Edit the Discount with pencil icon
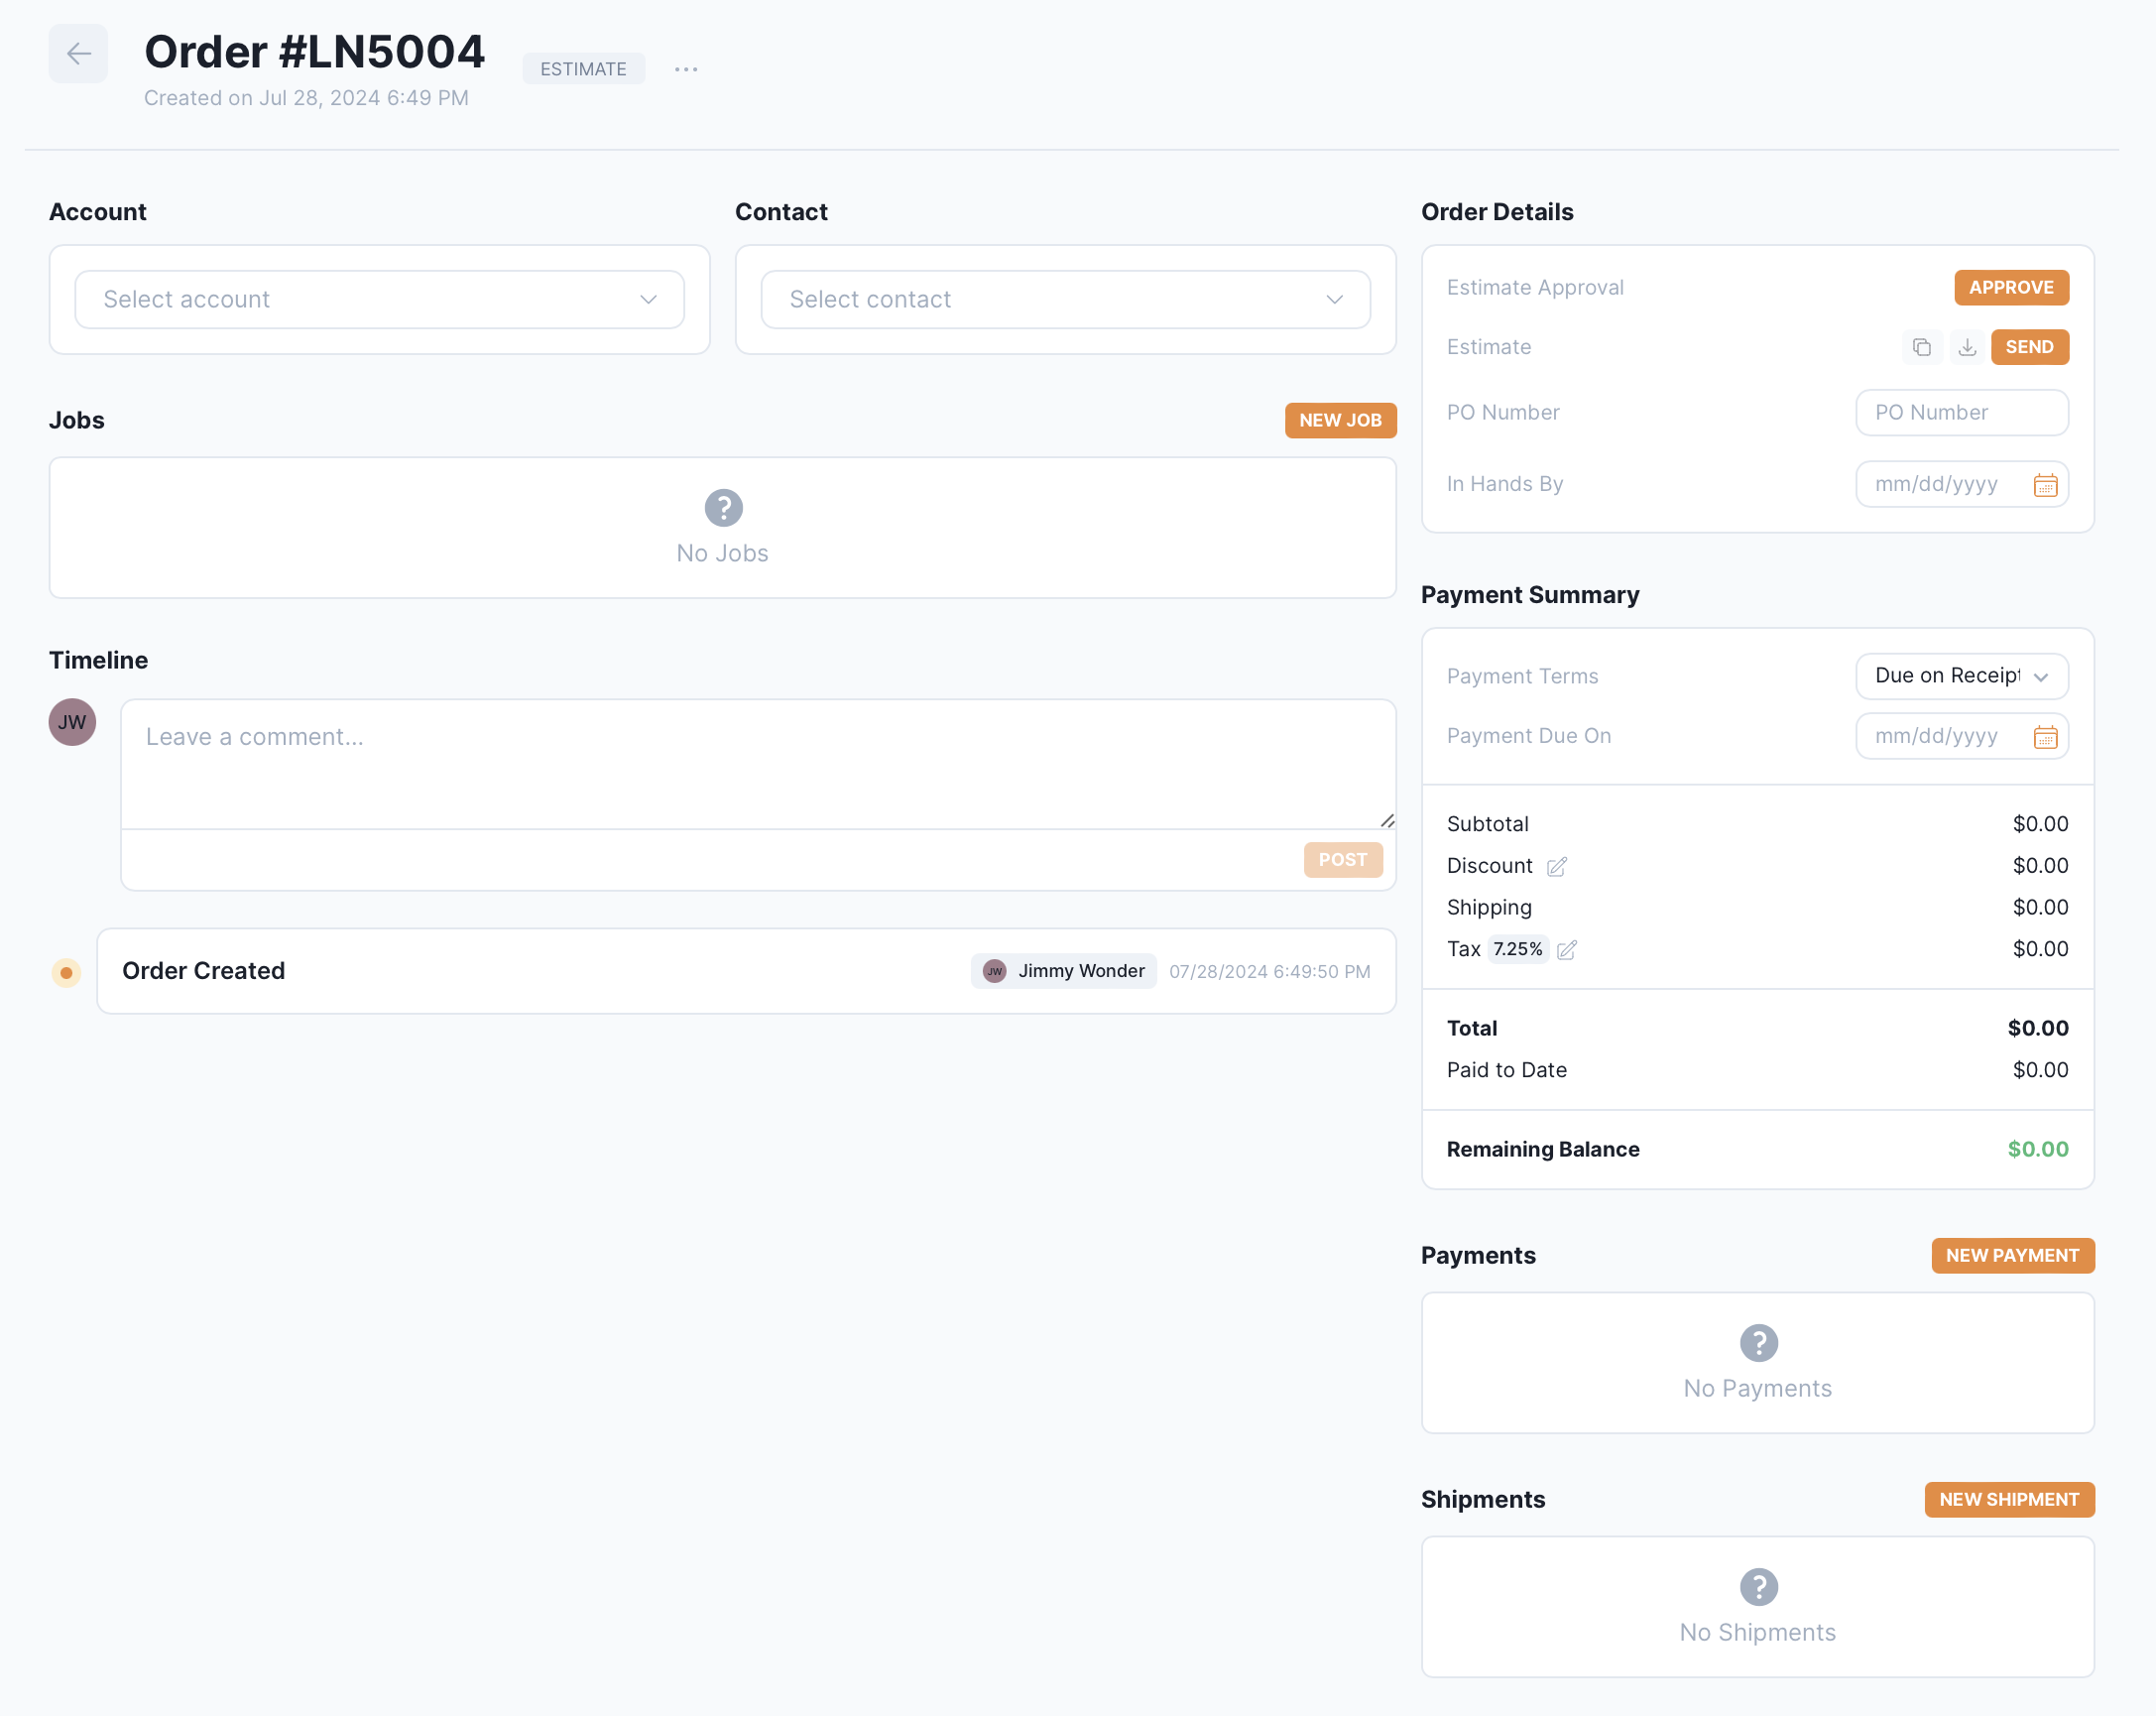This screenshot has height=1716, width=2156. coord(1556,867)
